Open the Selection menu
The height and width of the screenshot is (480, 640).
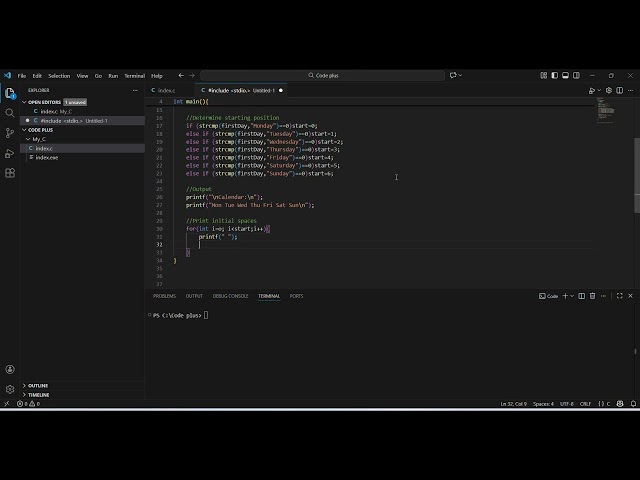coord(59,76)
